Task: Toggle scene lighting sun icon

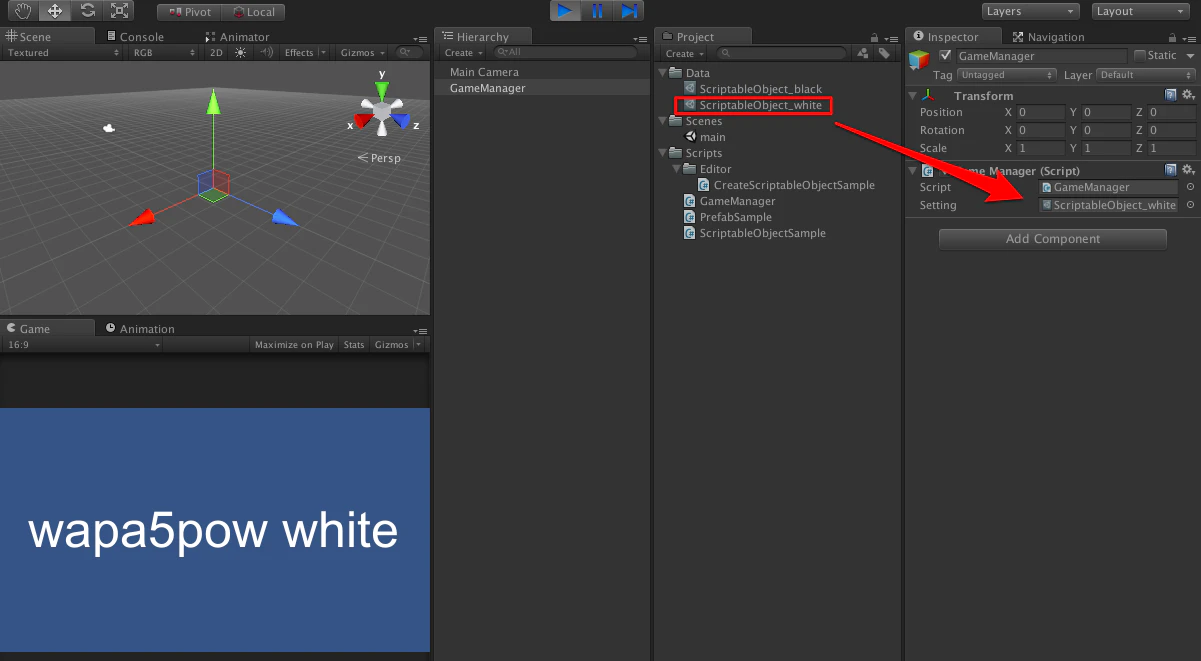Action: pos(241,52)
